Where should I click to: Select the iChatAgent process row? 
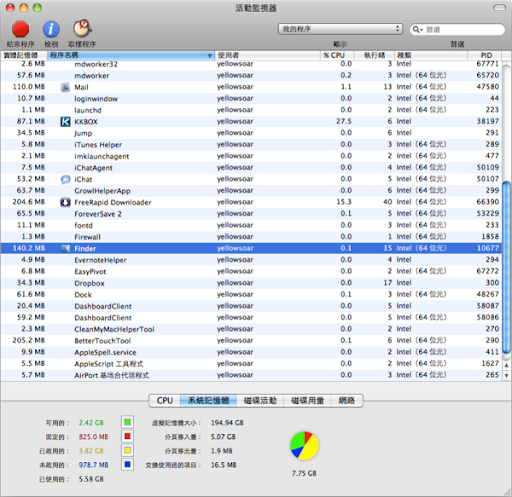click(x=251, y=168)
